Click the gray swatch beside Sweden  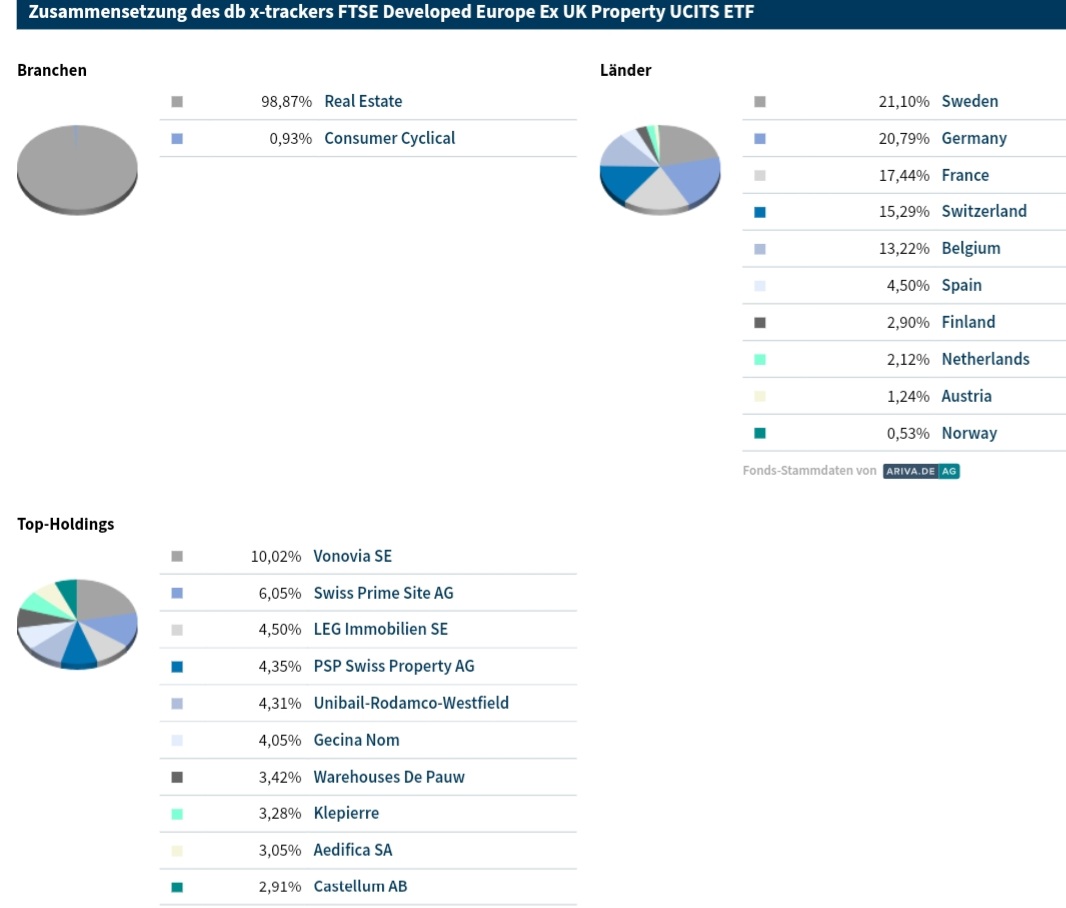pyautogui.click(x=760, y=102)
